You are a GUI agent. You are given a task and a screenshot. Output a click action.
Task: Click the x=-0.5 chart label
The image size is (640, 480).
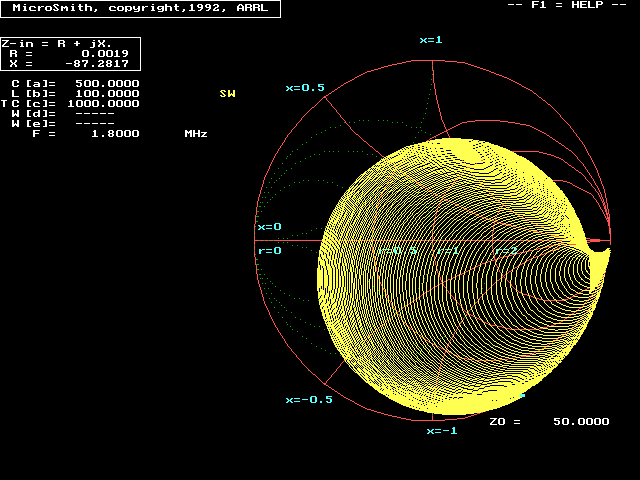[309, 400]
